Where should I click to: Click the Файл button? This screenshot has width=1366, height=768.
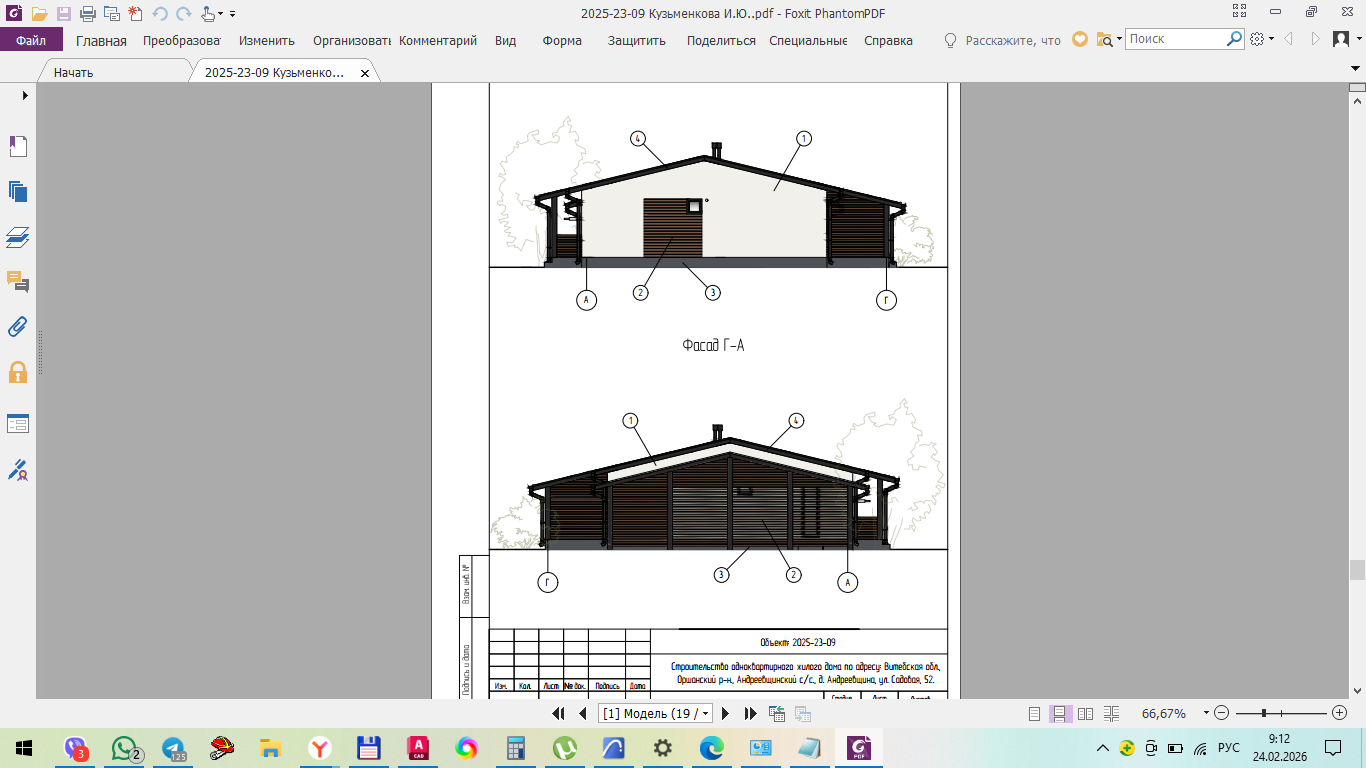[x=31, y=41]
